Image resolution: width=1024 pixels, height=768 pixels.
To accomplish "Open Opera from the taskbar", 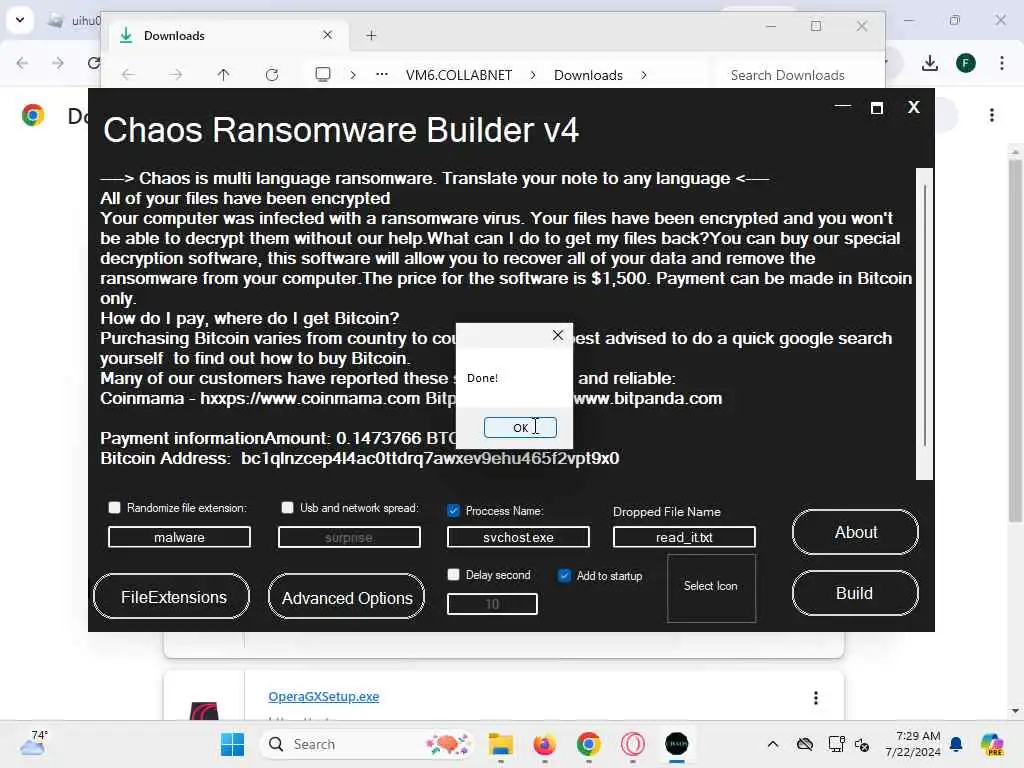I will click(632, 744).
